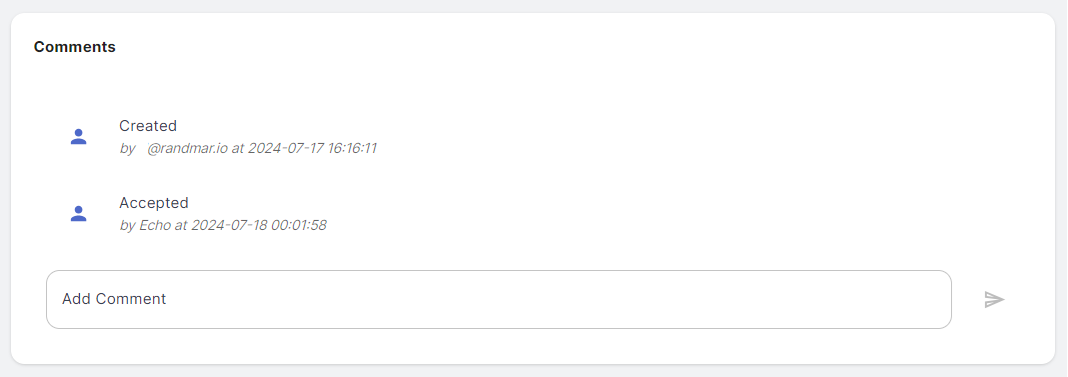Image resolution: width=1068 pixels, height=377 pixels.
Task: Click the 2024-07-18 00:01:58 timestamp
Action: pyautogui.click(x=259, y=225)
